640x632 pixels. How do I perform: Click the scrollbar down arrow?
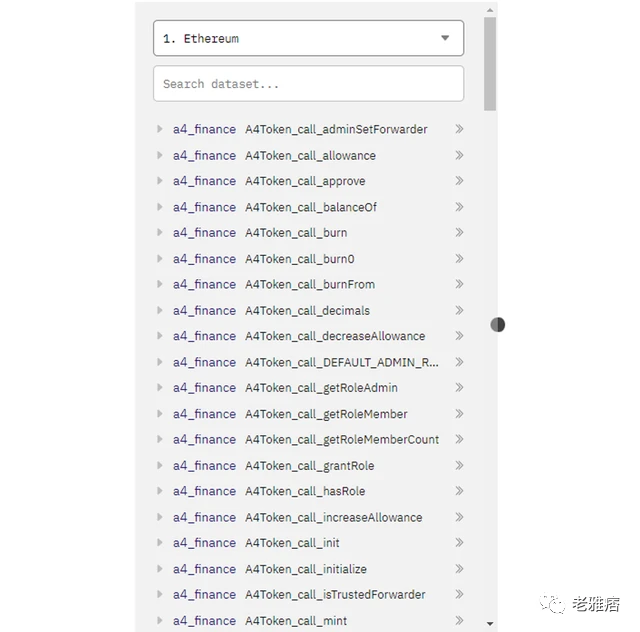click(489, 623)
